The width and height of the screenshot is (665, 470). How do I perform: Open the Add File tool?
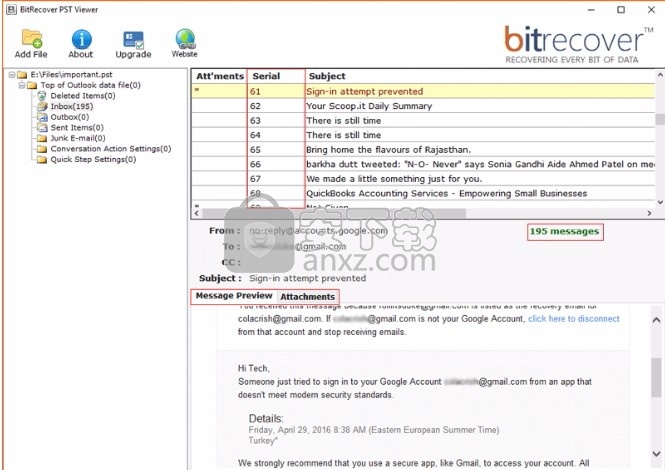[31, 43]
